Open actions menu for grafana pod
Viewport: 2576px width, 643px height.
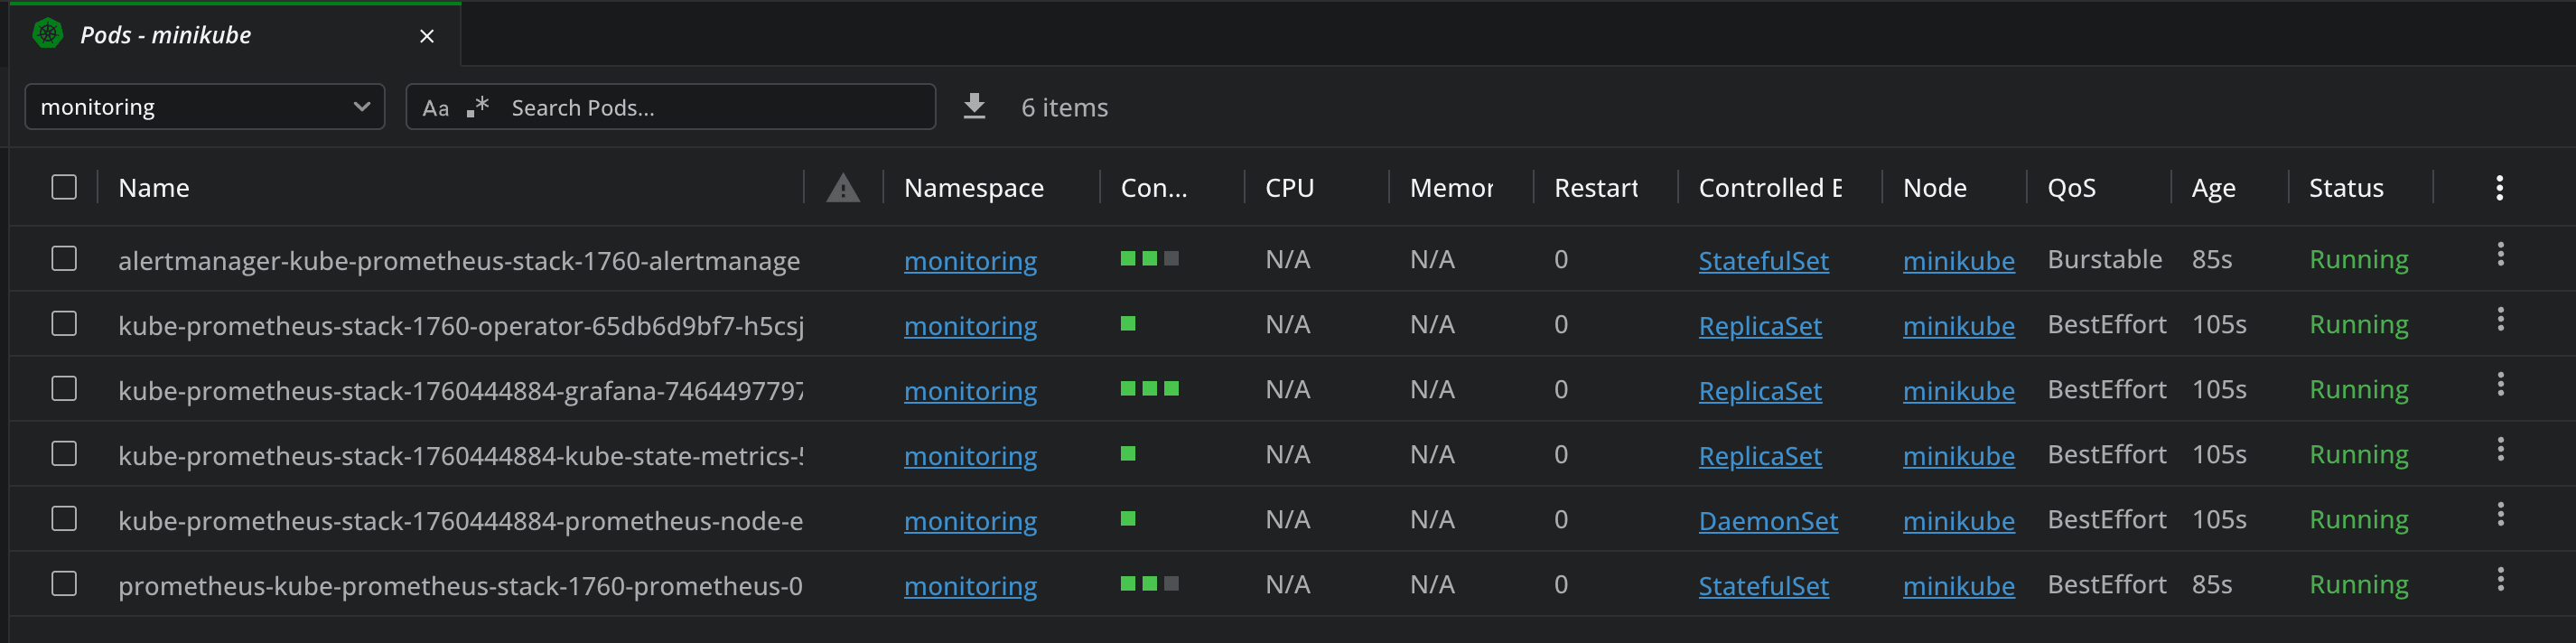2500,384
